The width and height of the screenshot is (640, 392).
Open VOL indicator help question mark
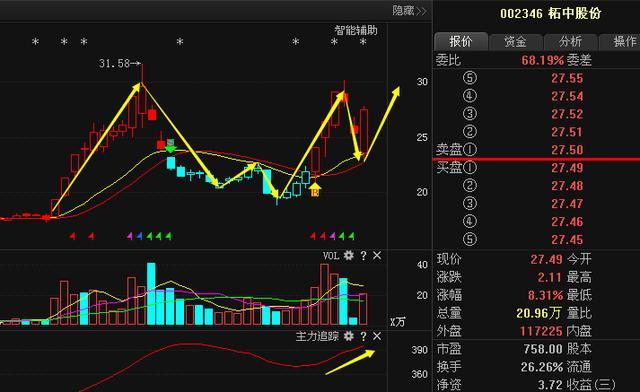point(363,256)
